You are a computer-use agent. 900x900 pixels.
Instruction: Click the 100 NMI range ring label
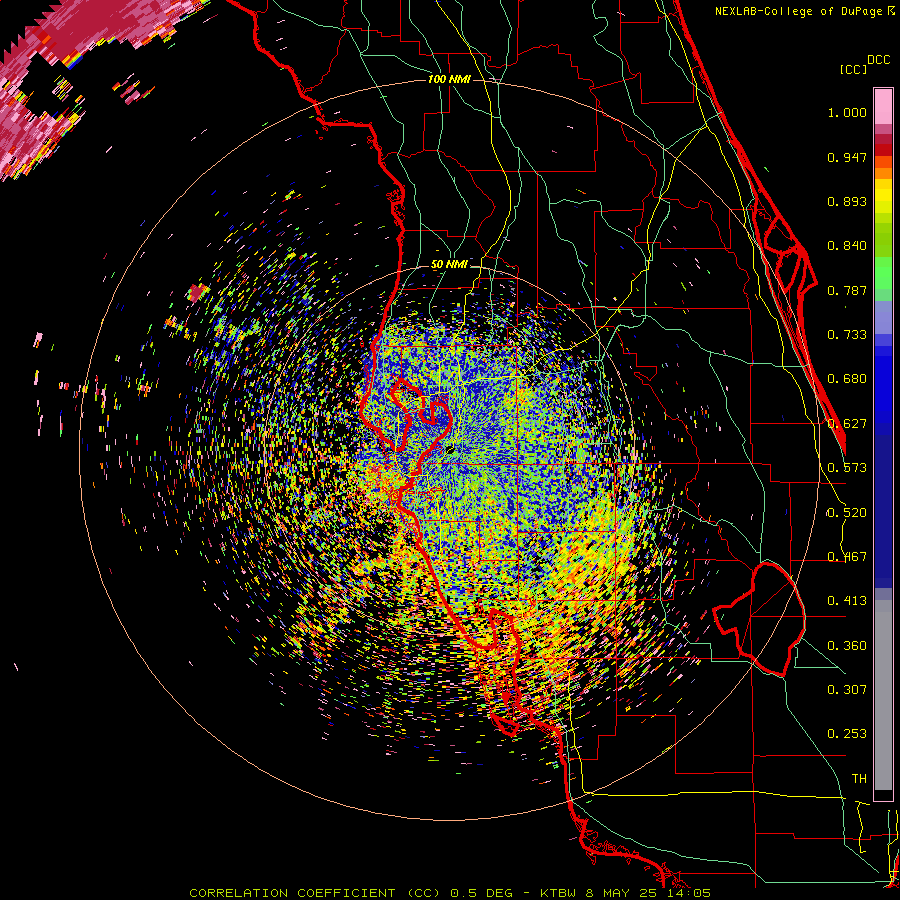449,79
